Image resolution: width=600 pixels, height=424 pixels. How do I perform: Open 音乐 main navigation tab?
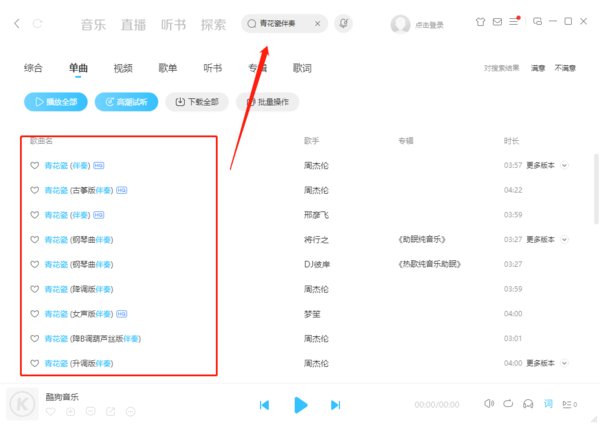(93, 25)
